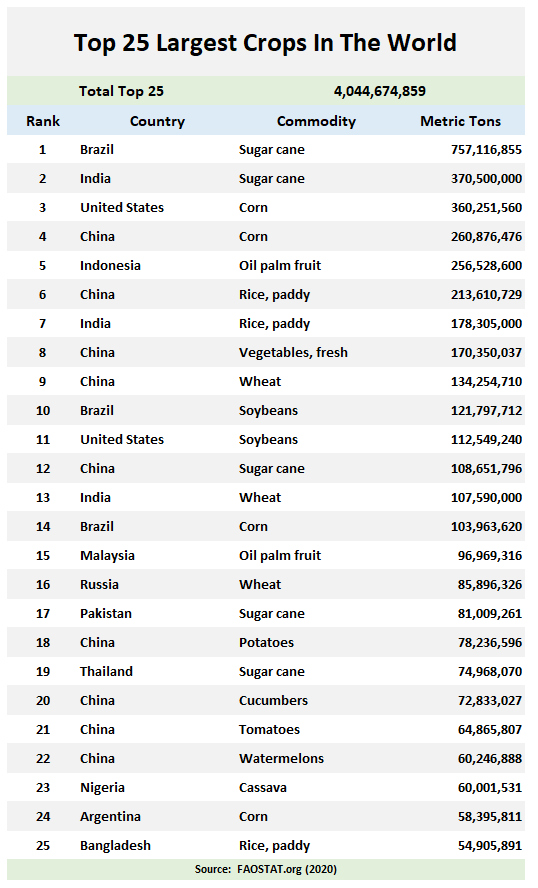Image resolution: width=538 pixels, height=888 pixels.
Task: Select the value 54,905,891
Action: click(x=490, y=846)
